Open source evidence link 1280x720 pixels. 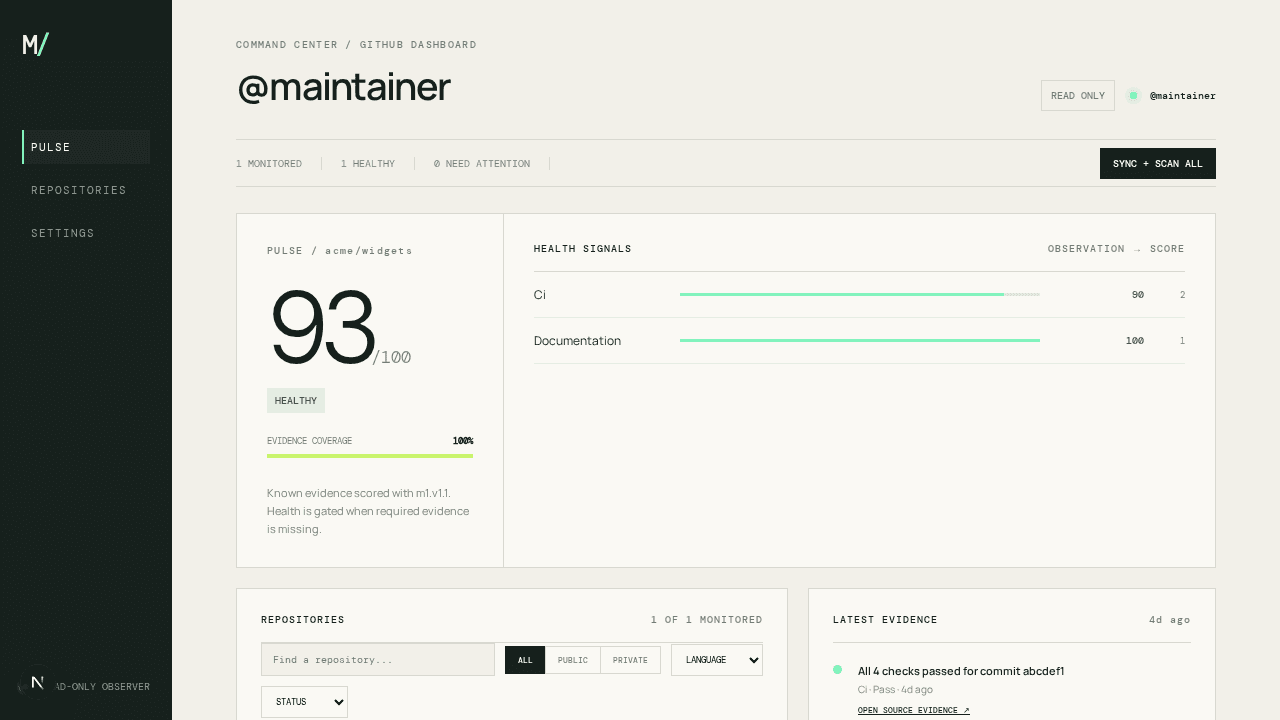click(913, 711)
